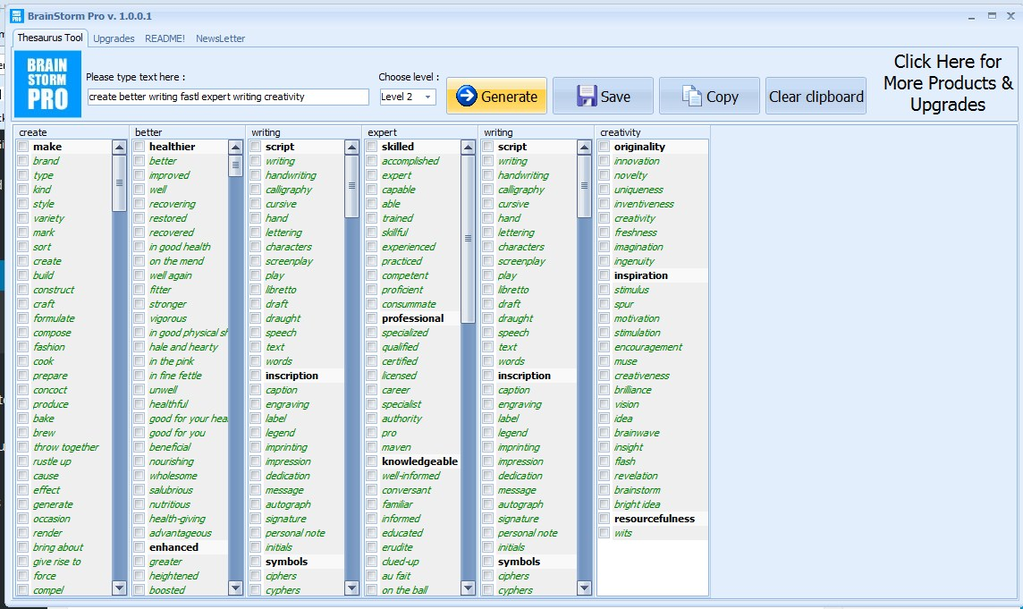Open the README! tab
1023x609 pixels.
click(164, 39)
